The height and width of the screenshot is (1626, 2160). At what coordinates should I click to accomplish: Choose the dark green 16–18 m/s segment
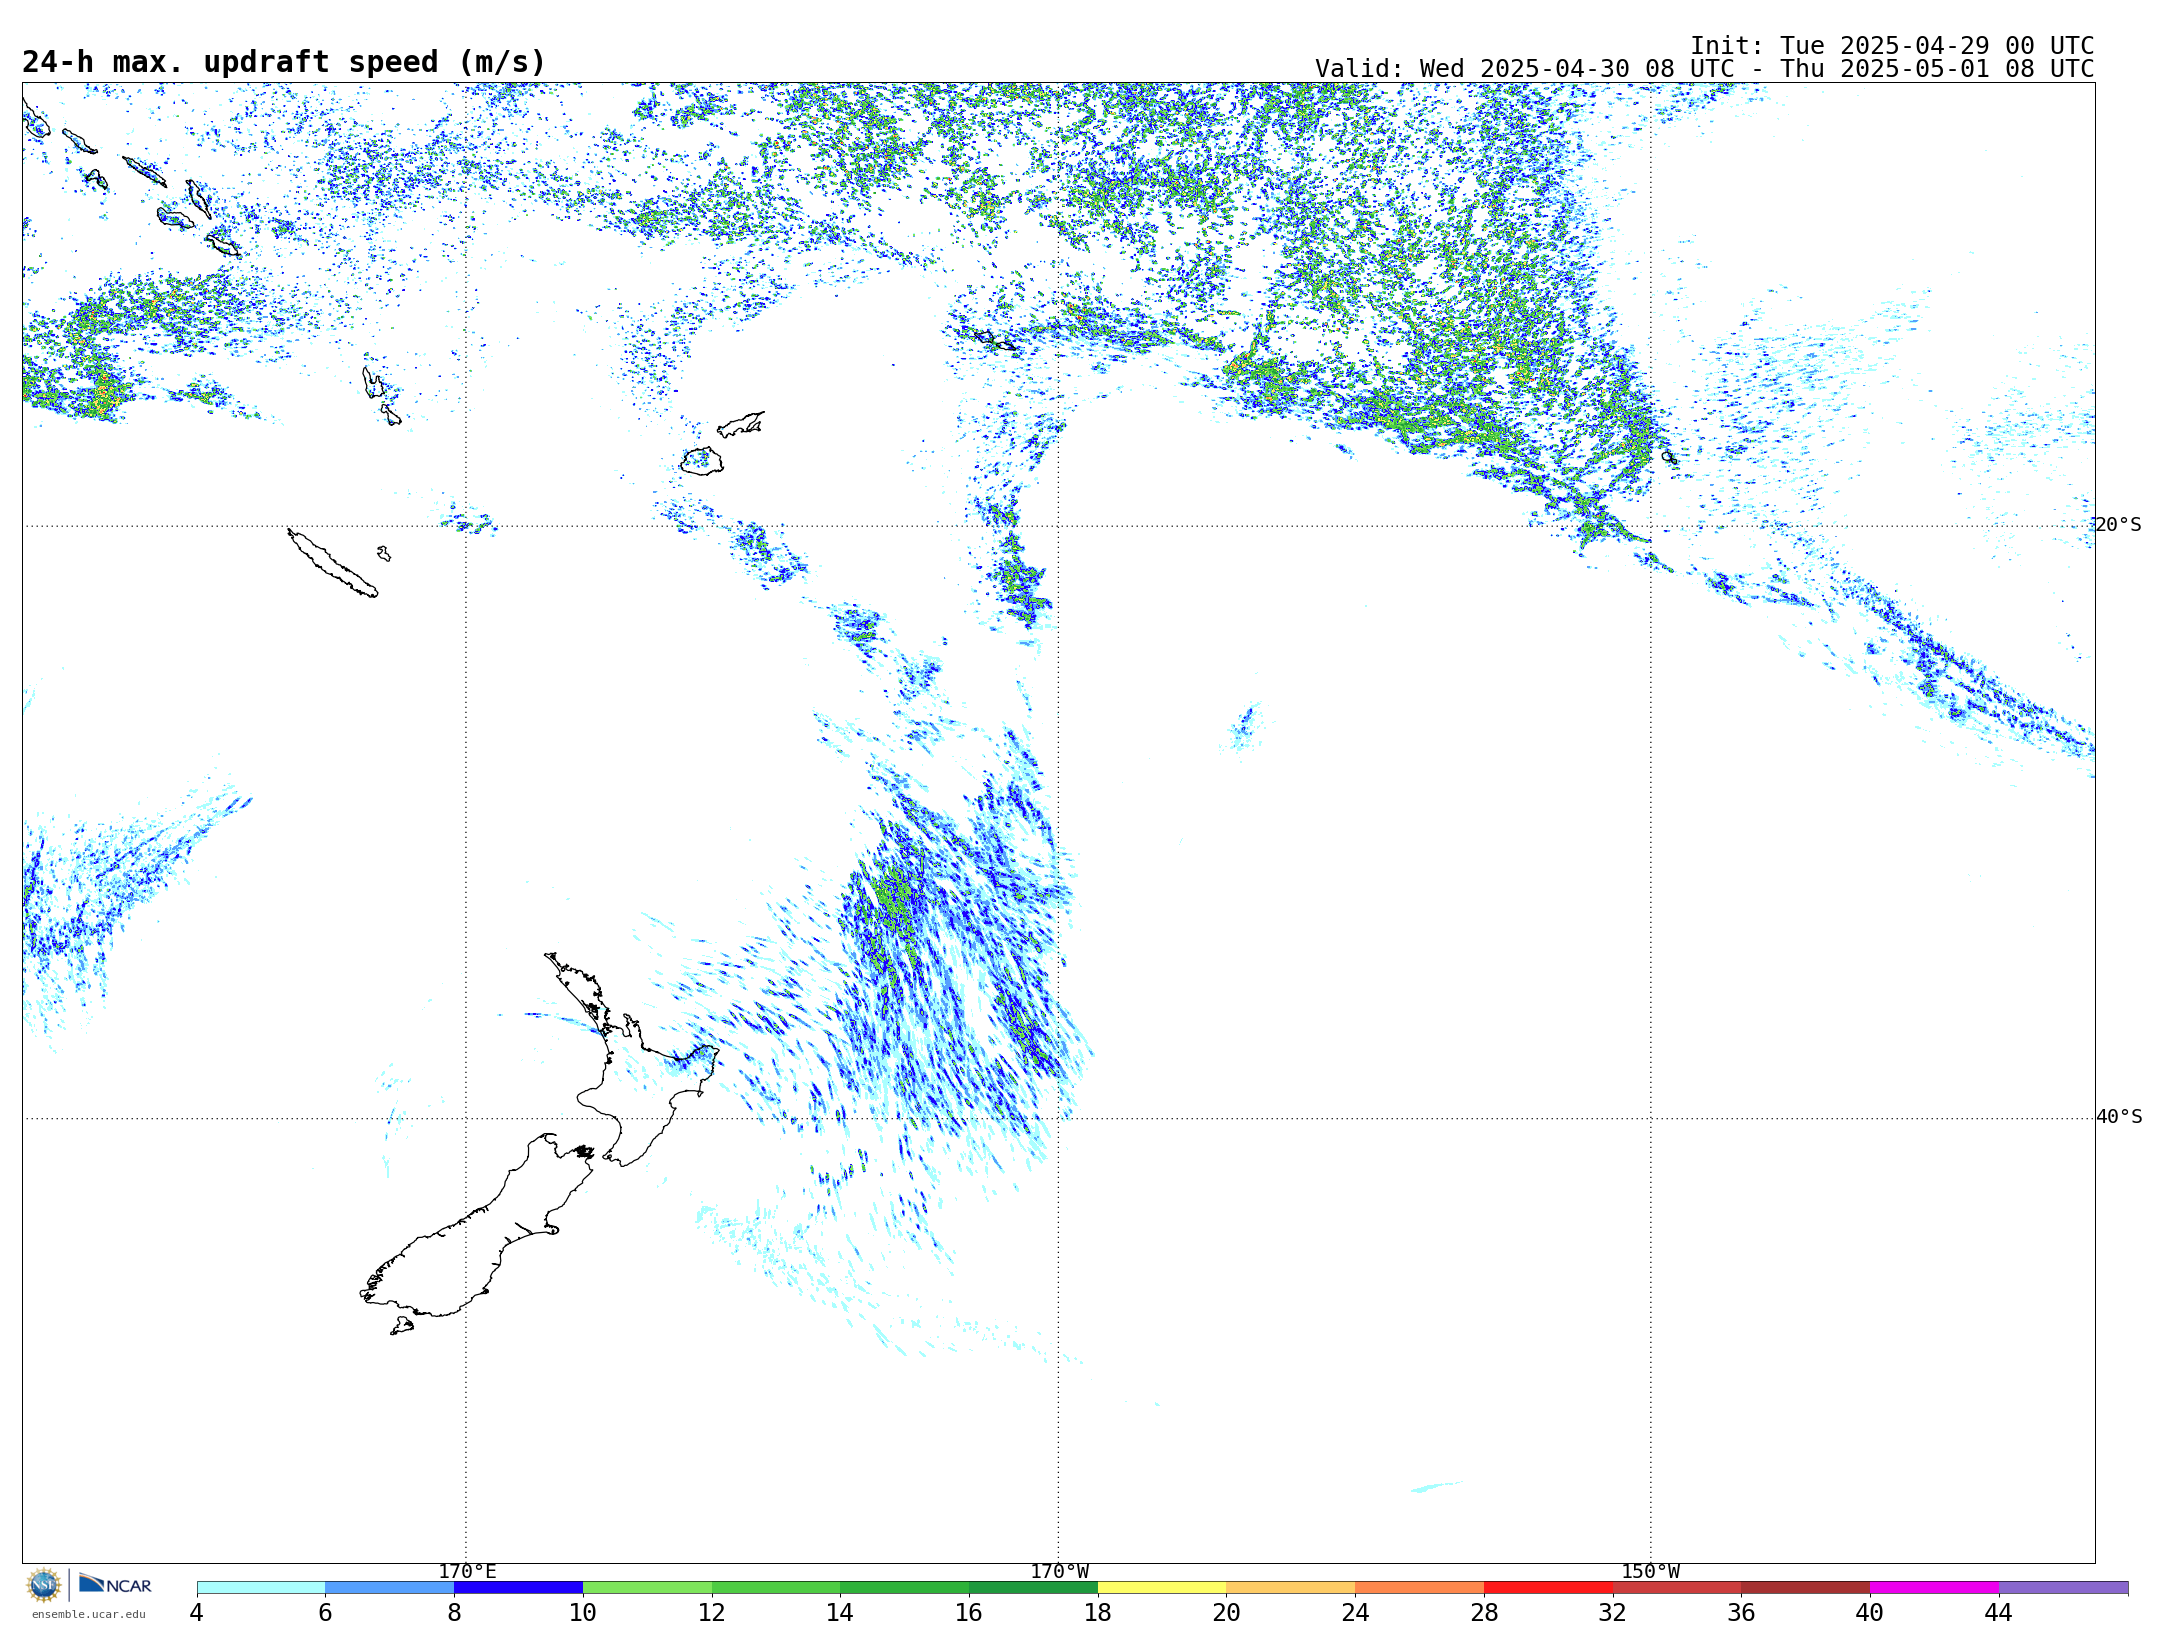point(1033,1588)
